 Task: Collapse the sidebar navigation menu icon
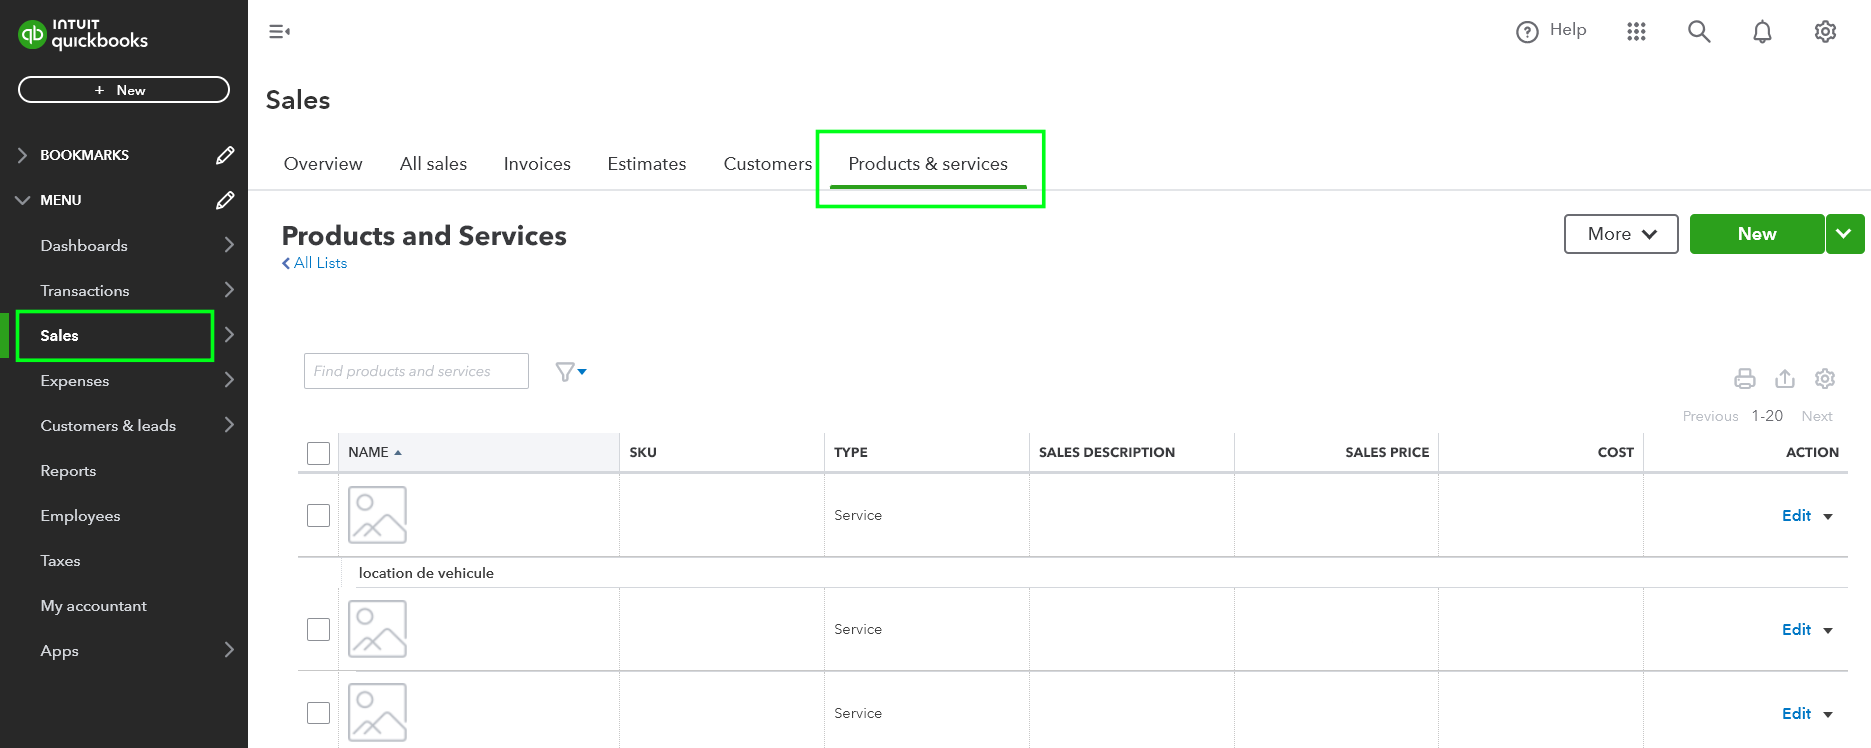[279, 32]
